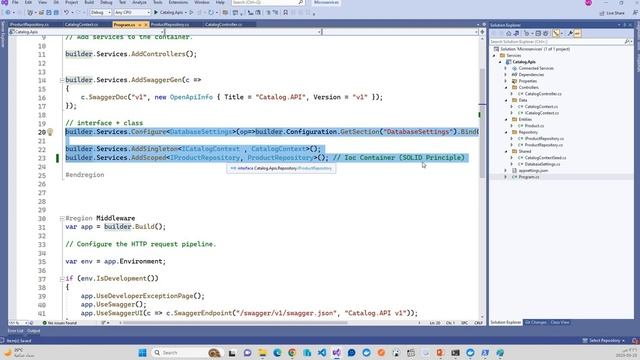This screenshot has width=640, height=360.
Task: Click Start Without Debugging icon
Action: coord(191,13)
